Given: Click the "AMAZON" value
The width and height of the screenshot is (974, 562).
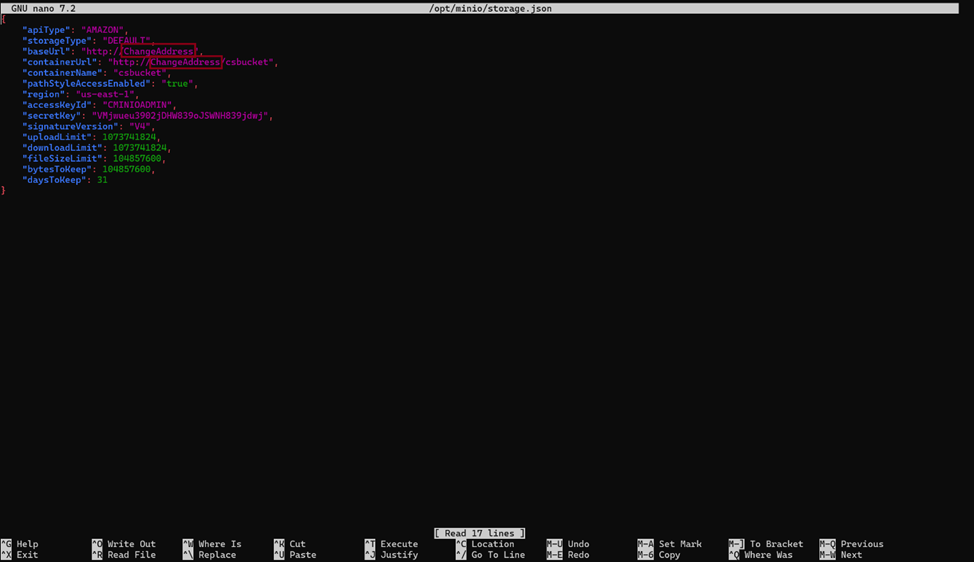Looking at the screenshot, I should 102,30.
